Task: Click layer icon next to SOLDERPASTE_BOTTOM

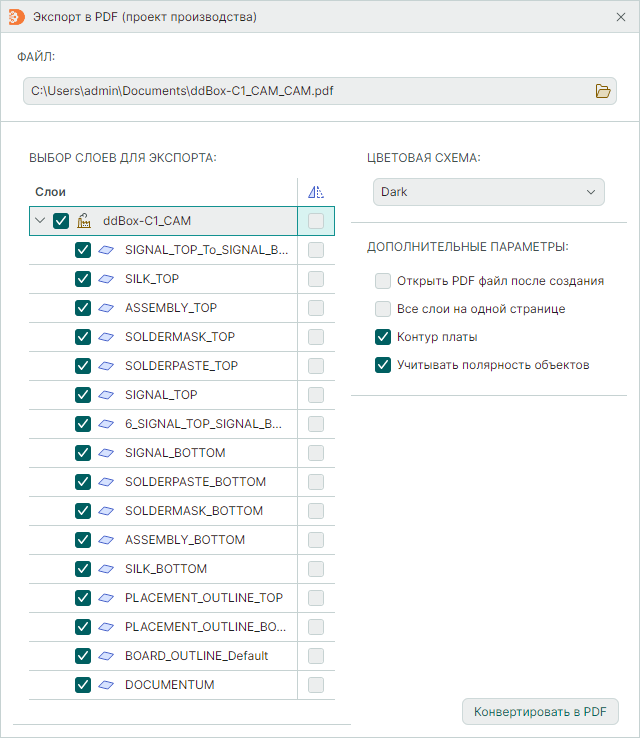Action: coord(106,482)
